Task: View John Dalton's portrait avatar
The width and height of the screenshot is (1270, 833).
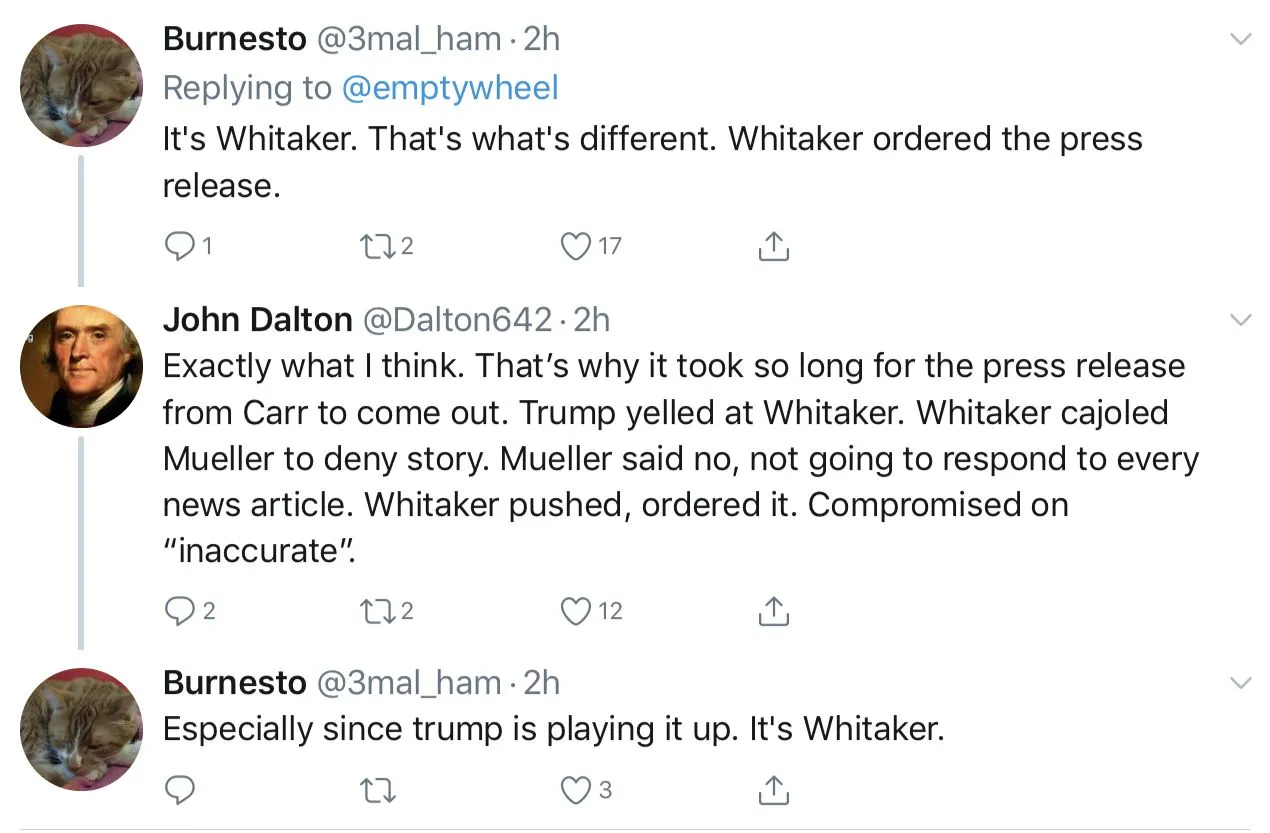Action: [81, 367]
